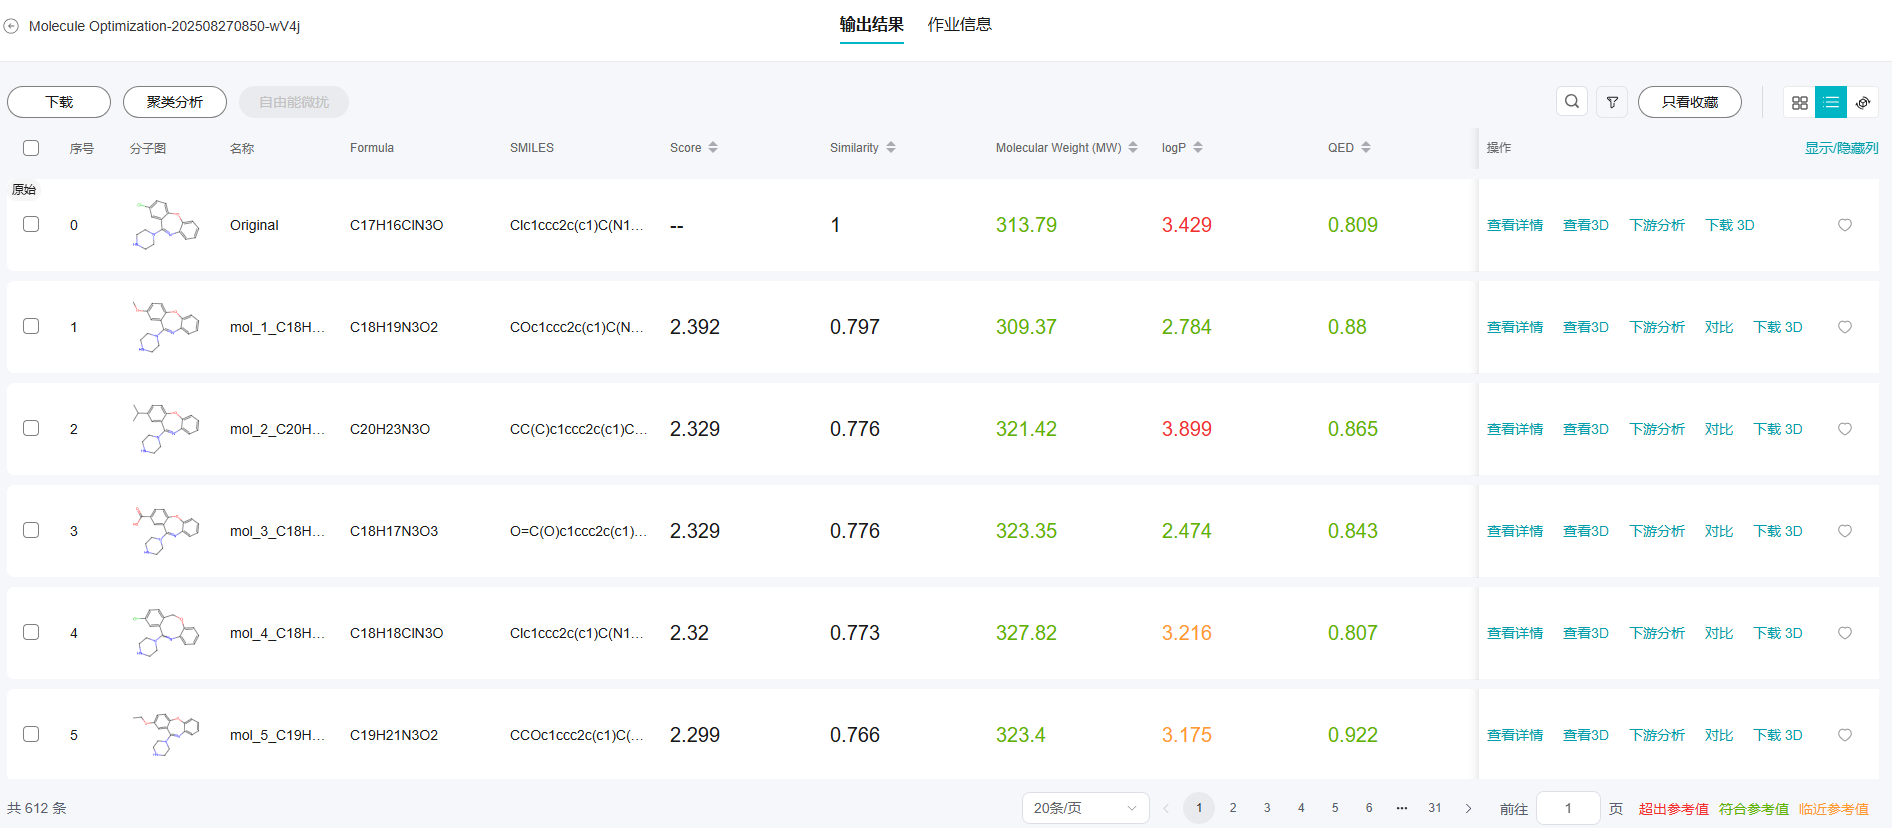This screenshot has height=828, width=1892.
Task: Click the back arrow beside job title
Action: click(x=11, y=26)
